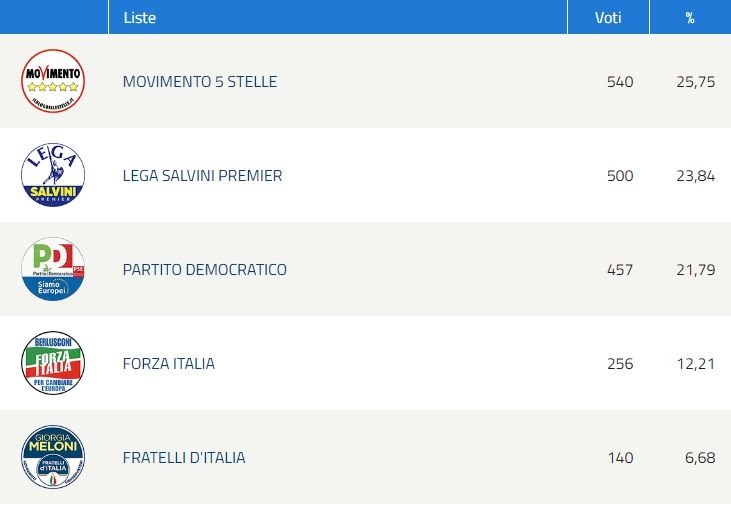This screenshot has height=505, width=731.
Task: Click the Partito Democratico logo
Action: click(x=53, y=269)
